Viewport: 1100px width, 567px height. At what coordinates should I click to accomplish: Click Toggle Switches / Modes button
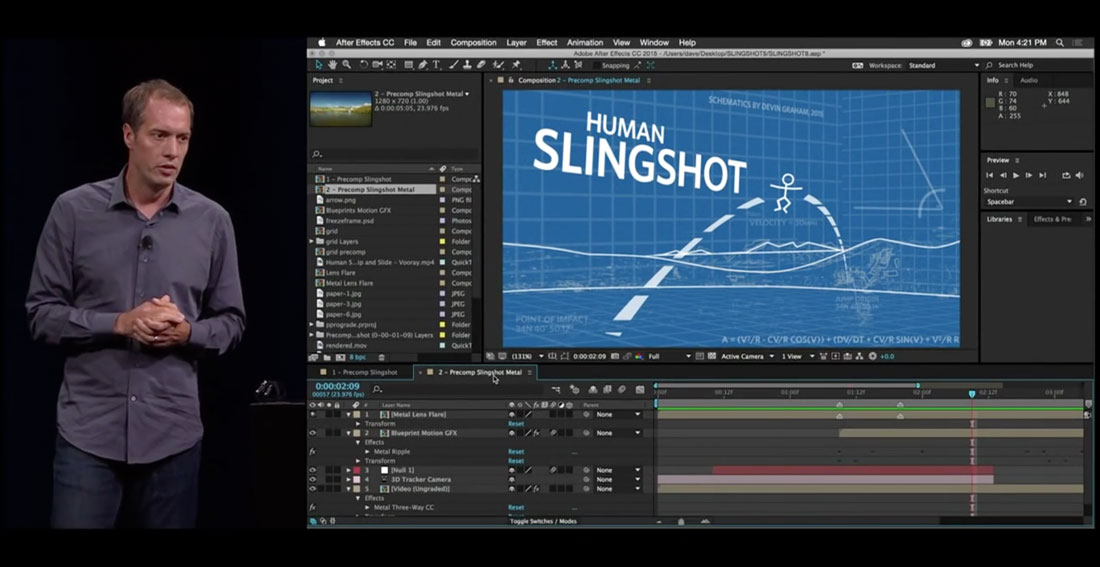[x=543, y=521]
